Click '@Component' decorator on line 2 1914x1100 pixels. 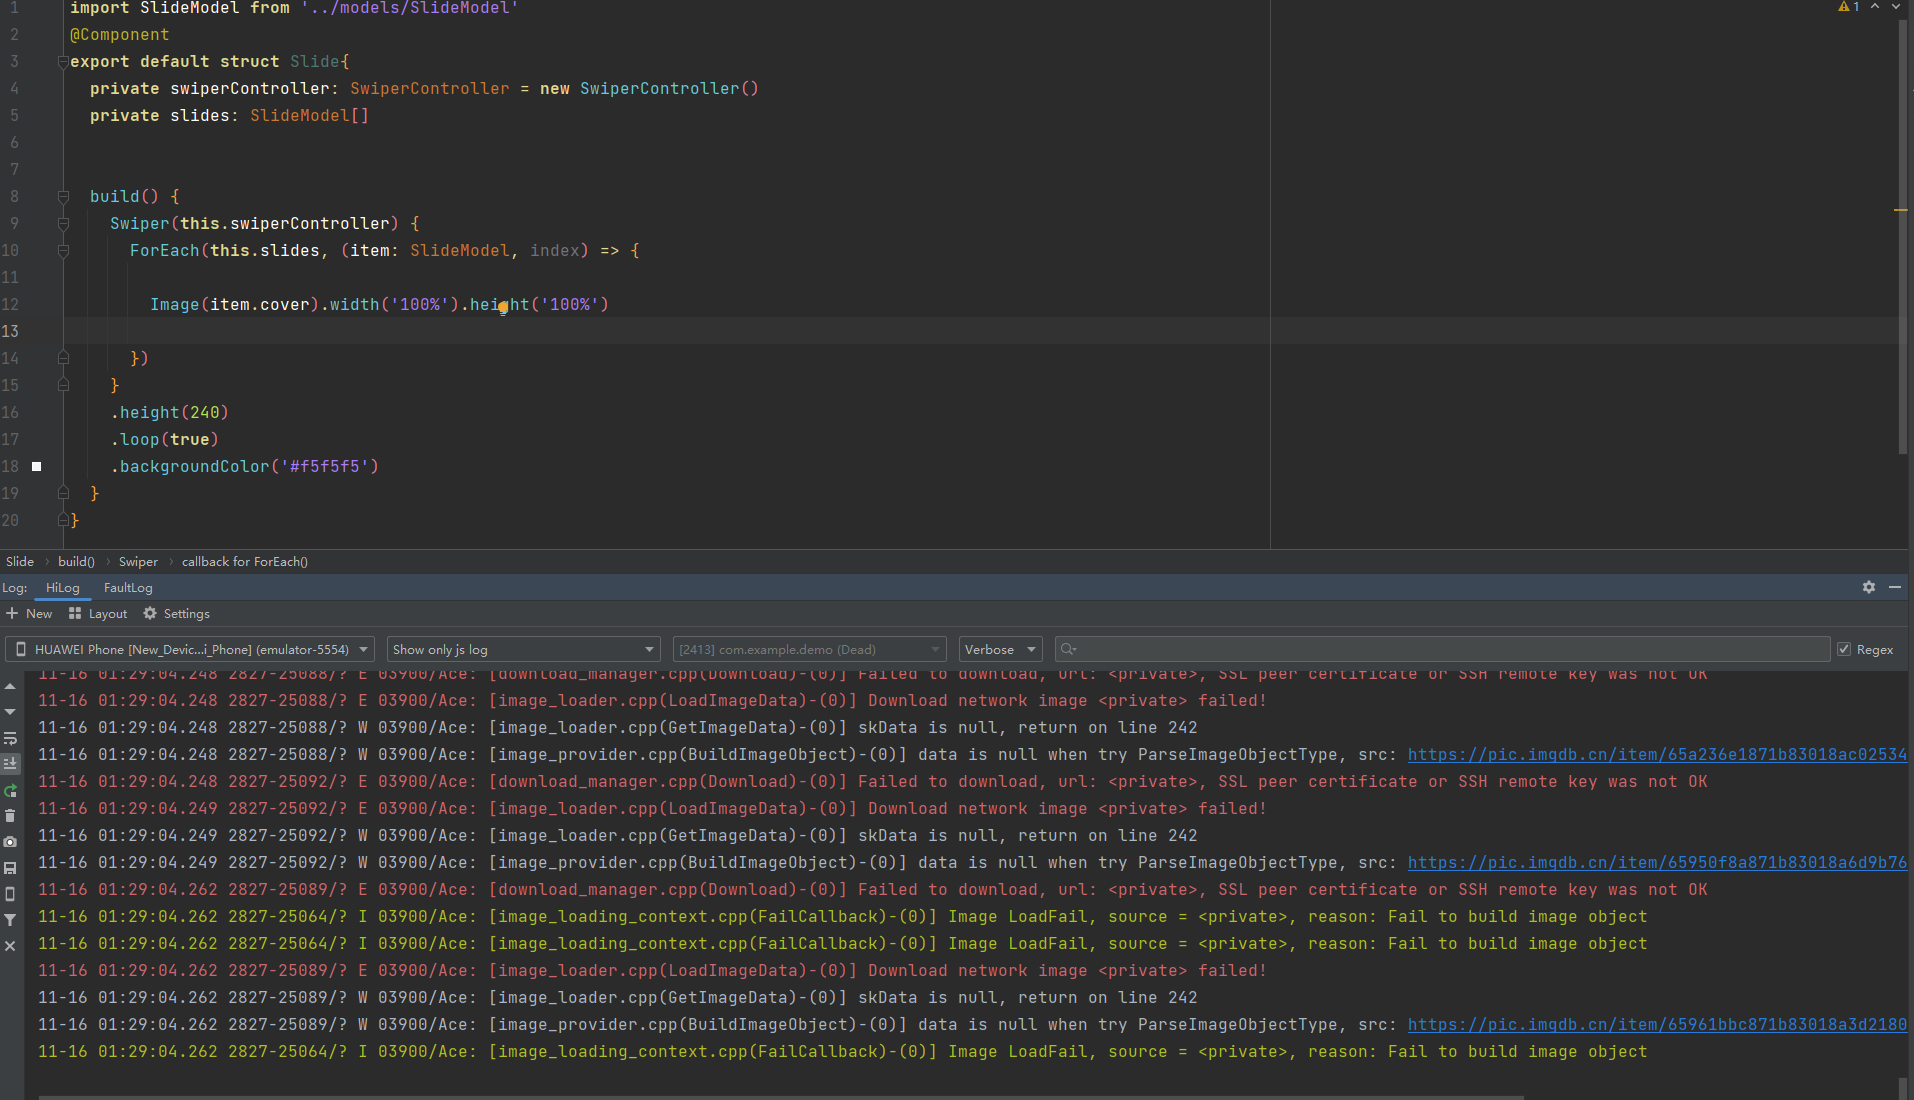pos(120,35)
